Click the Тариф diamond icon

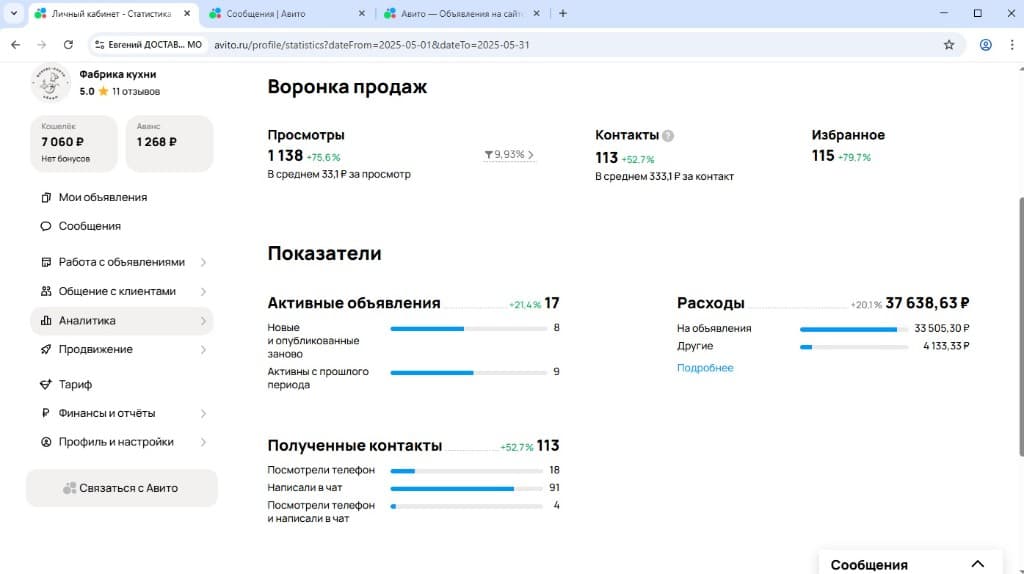pos(46,385)
